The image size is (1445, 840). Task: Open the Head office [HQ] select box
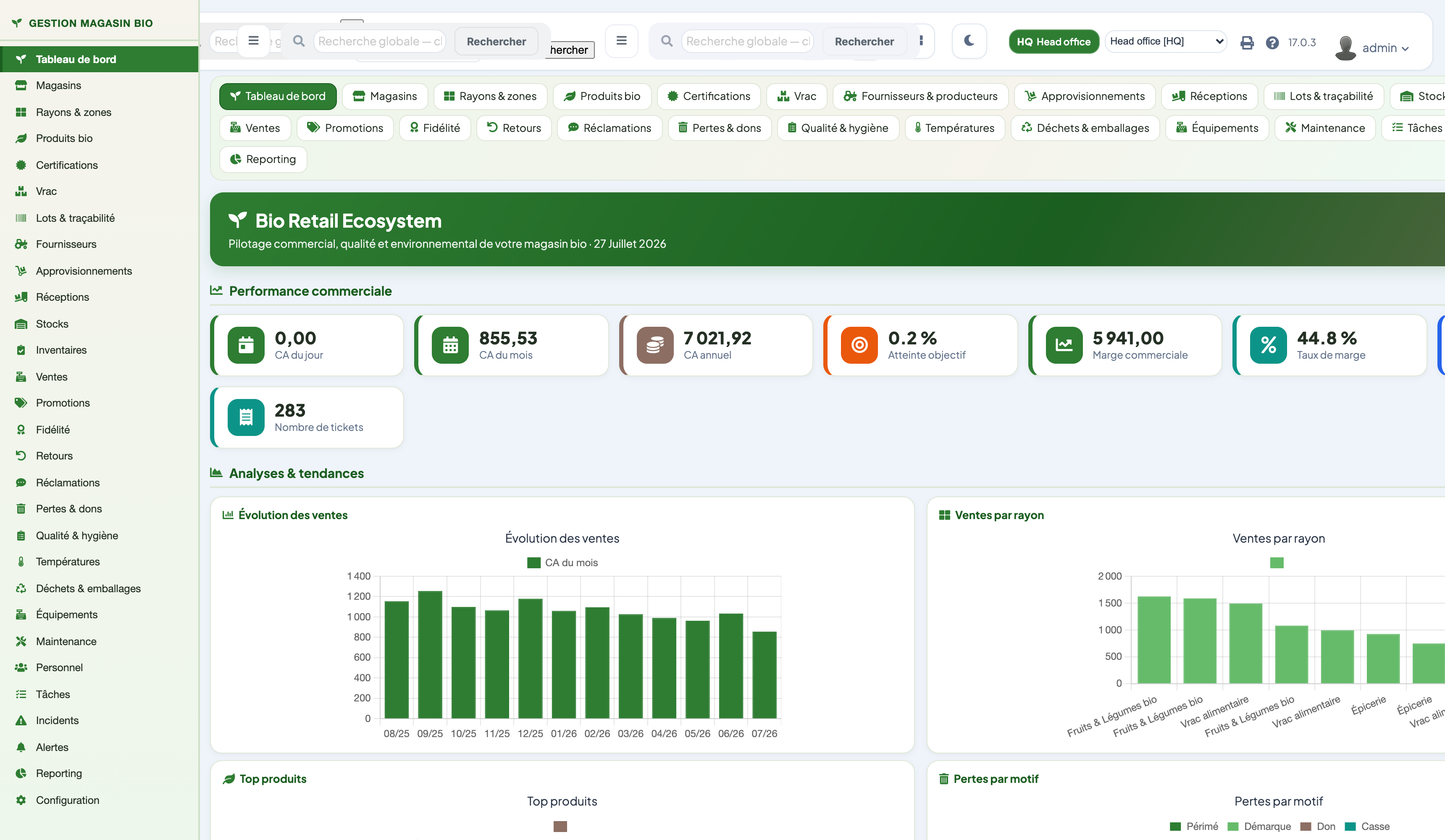pos(1166,41)
